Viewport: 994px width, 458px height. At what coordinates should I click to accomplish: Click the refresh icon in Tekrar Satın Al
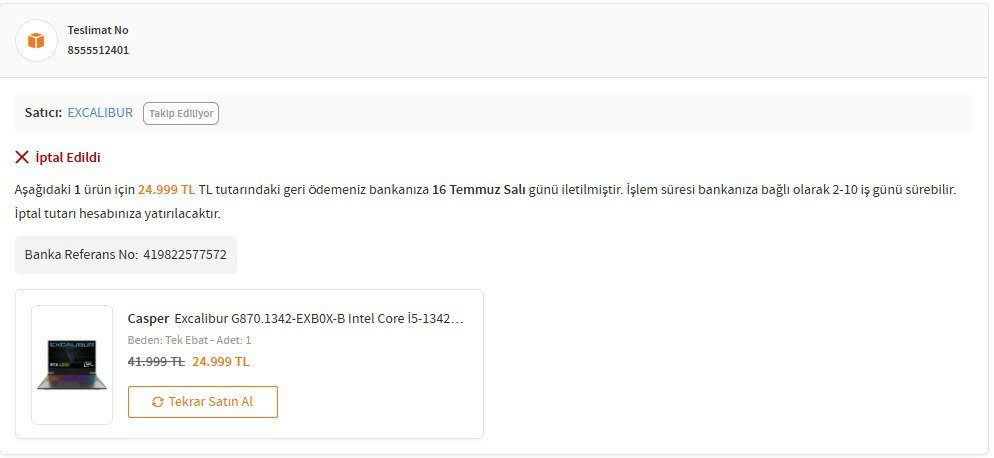pyautogui.click(x=158, y=402)
